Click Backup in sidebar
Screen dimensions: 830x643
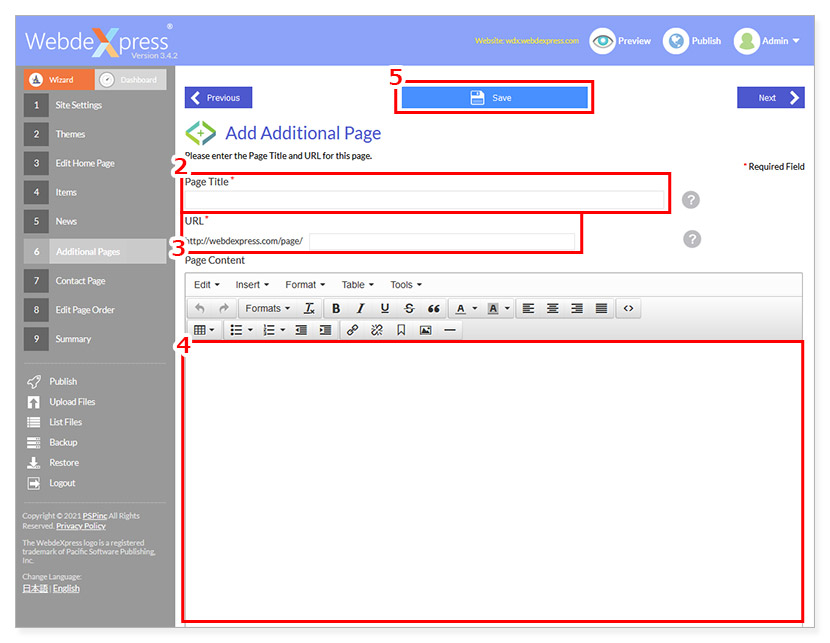[52, 442]
